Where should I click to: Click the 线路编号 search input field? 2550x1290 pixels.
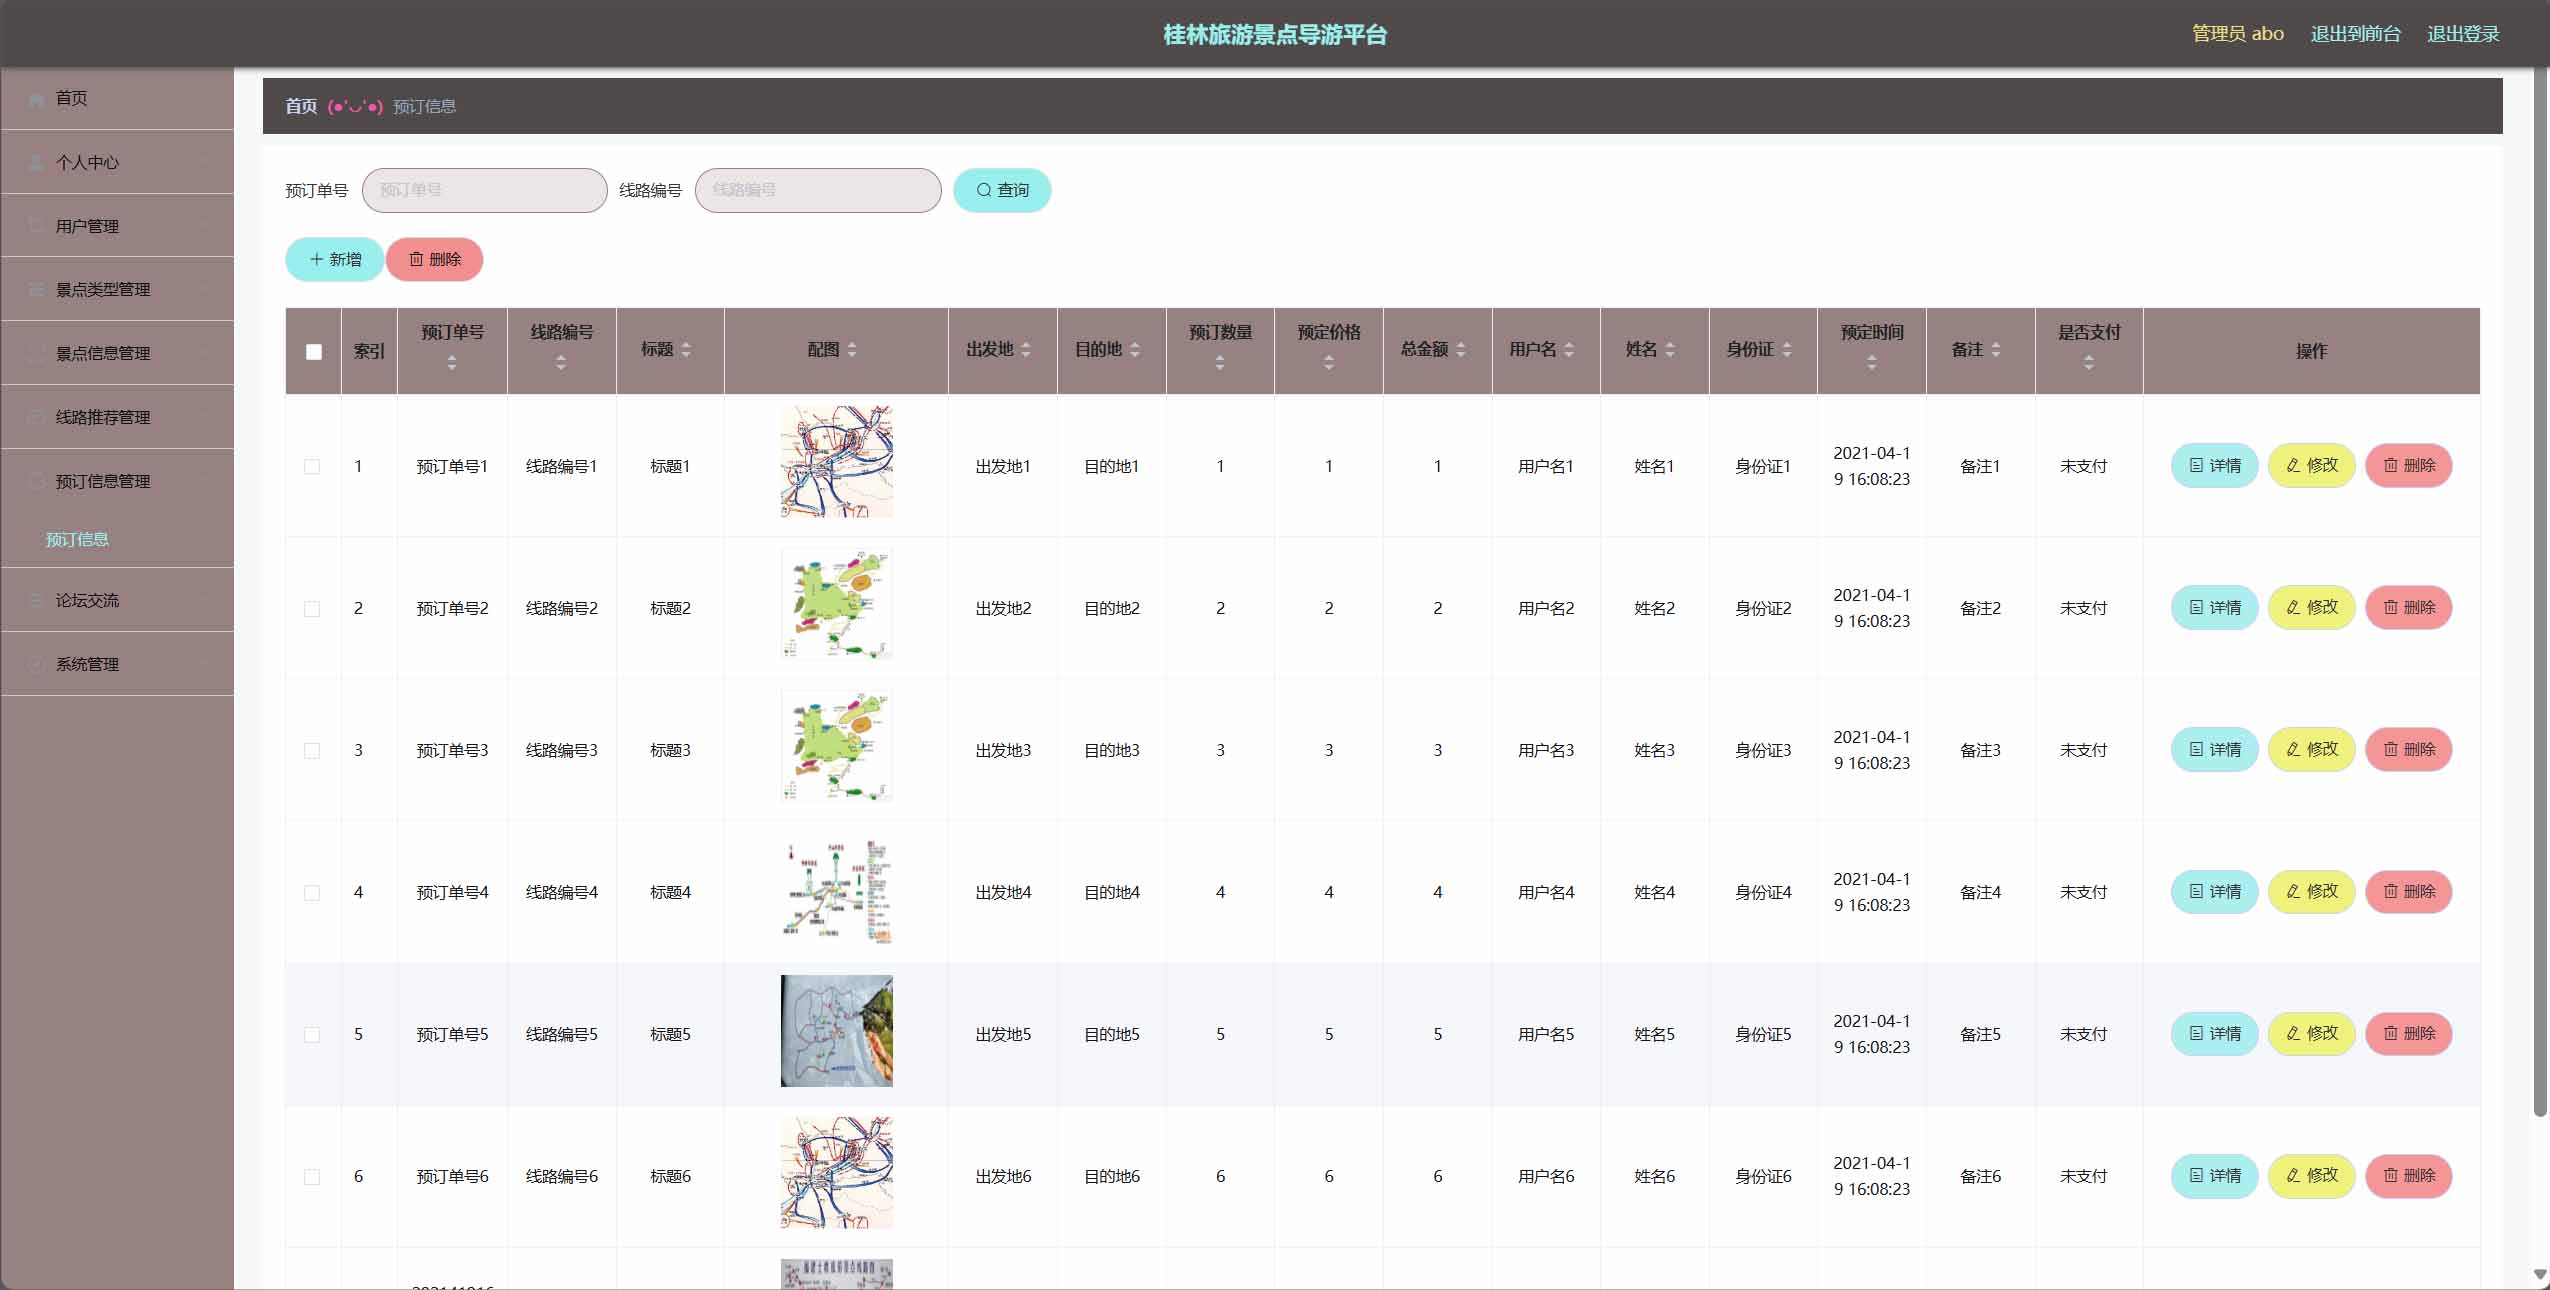coord(818,190)
